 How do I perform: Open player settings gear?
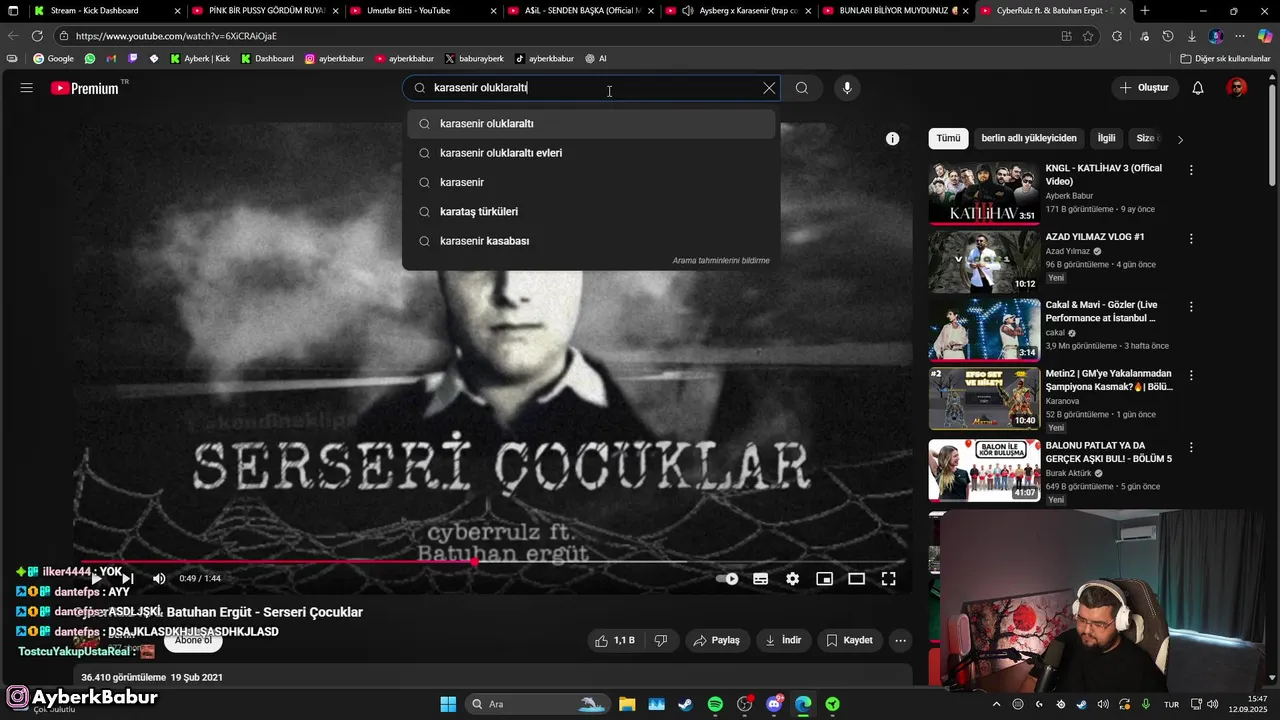[x=793, y=578]
